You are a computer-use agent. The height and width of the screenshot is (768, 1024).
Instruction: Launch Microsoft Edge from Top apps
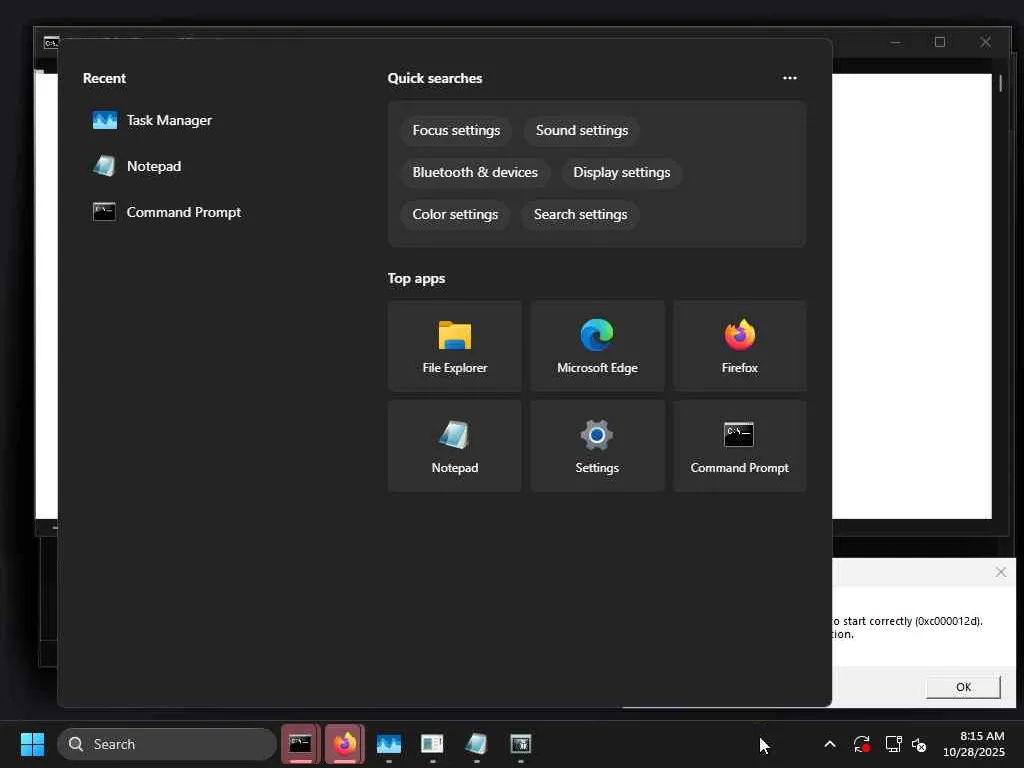[x=597, y=346]
